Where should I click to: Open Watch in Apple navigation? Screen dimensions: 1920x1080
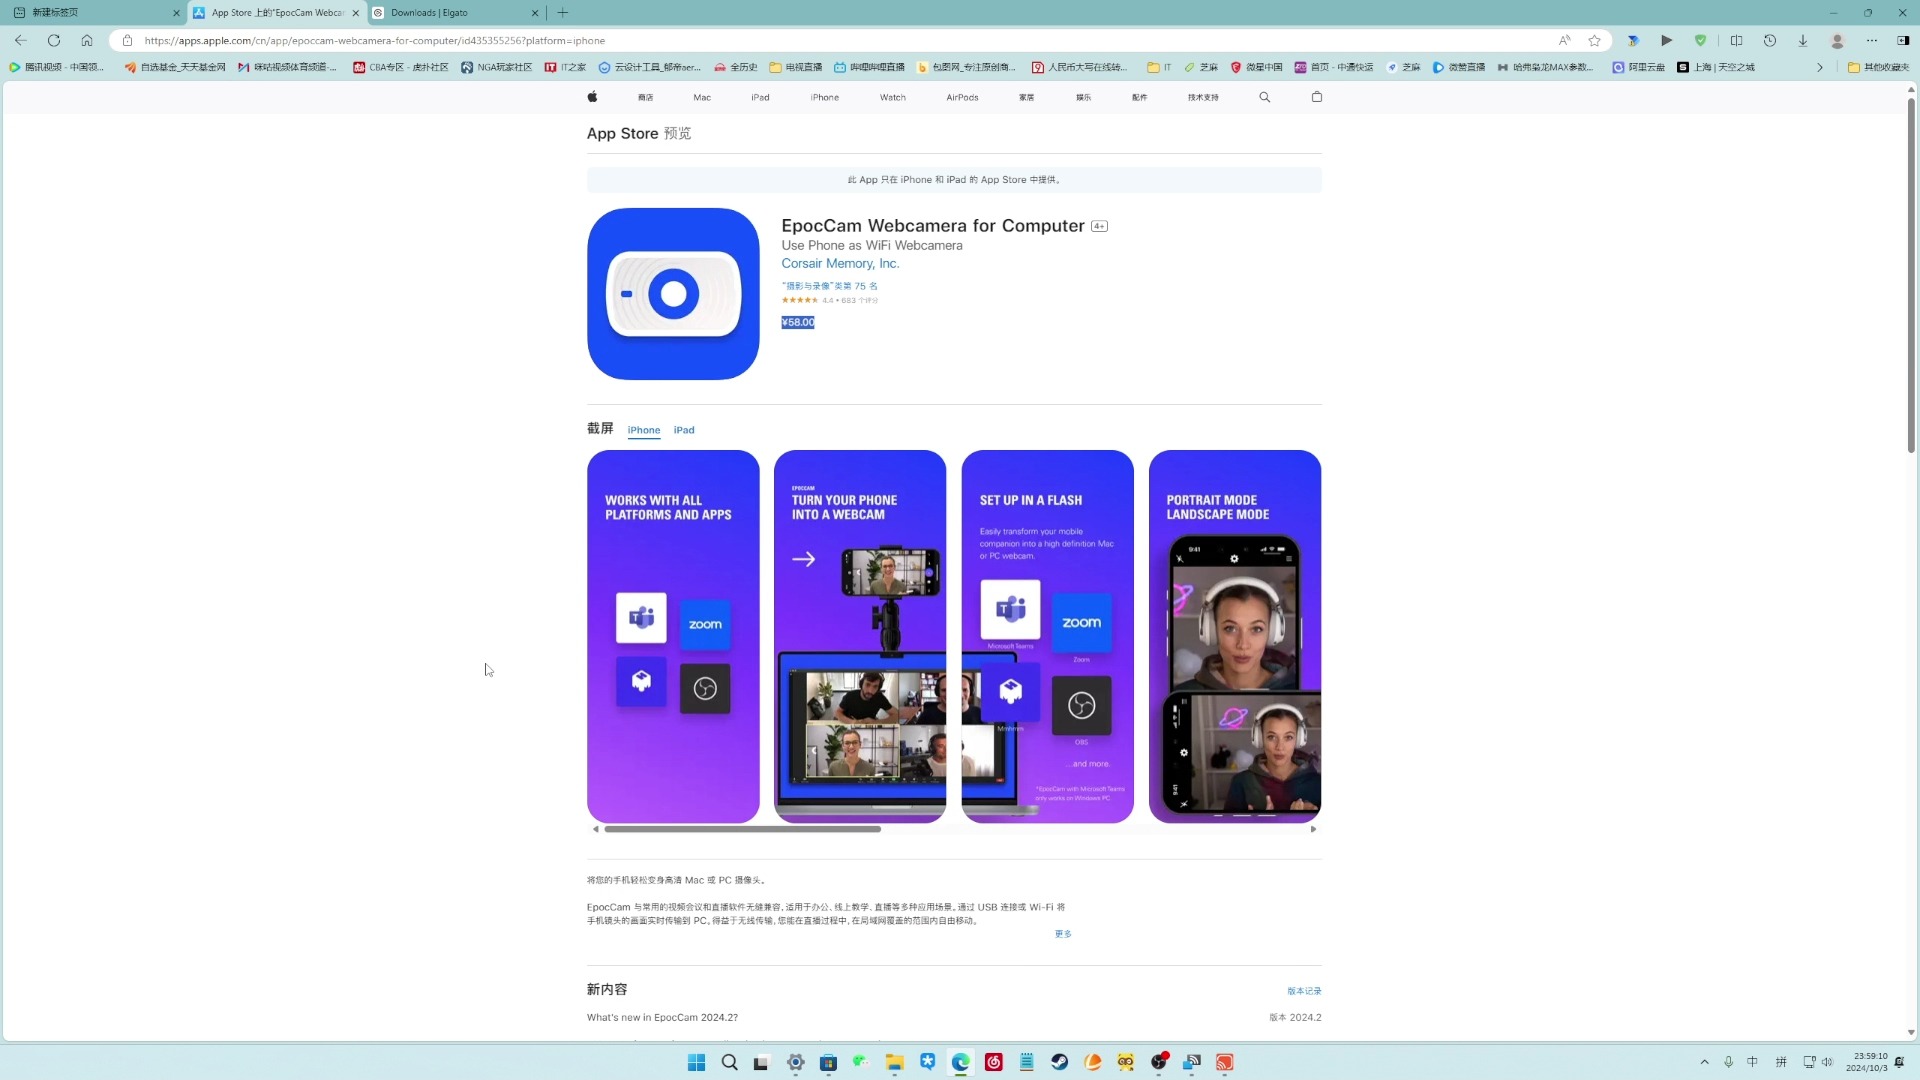coord(893,97)
